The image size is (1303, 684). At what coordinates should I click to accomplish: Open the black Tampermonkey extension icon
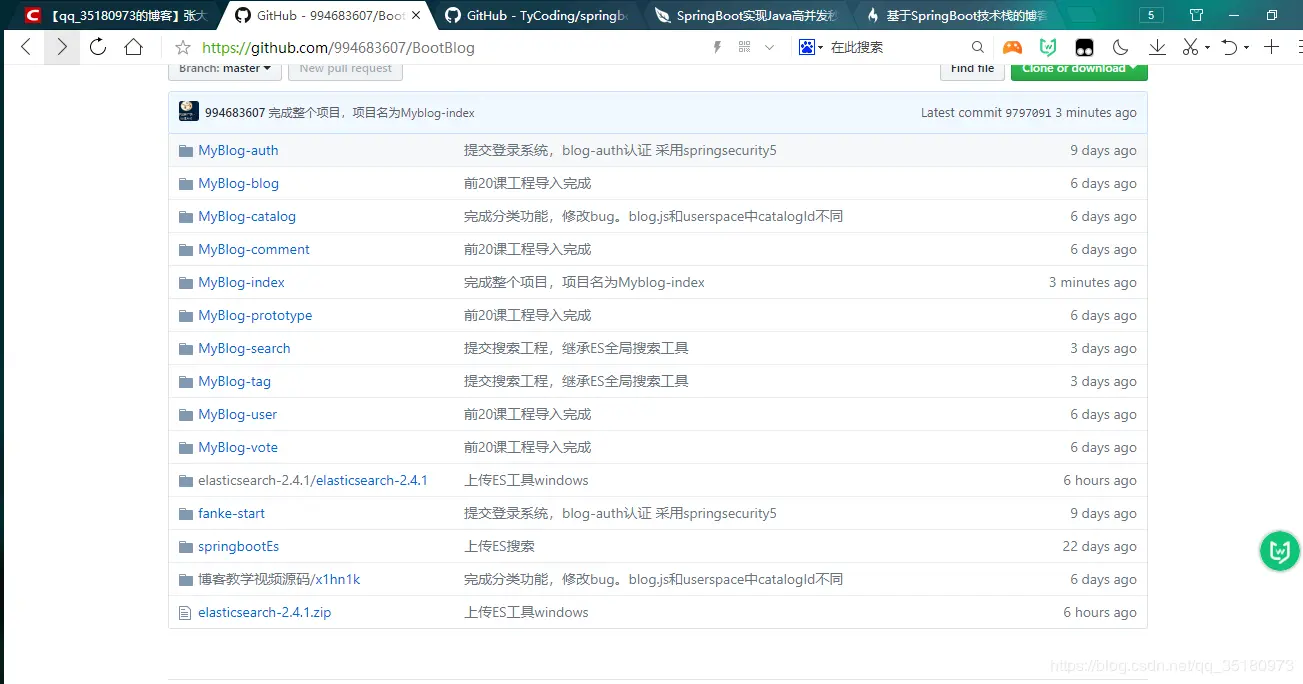(1084, 47)
